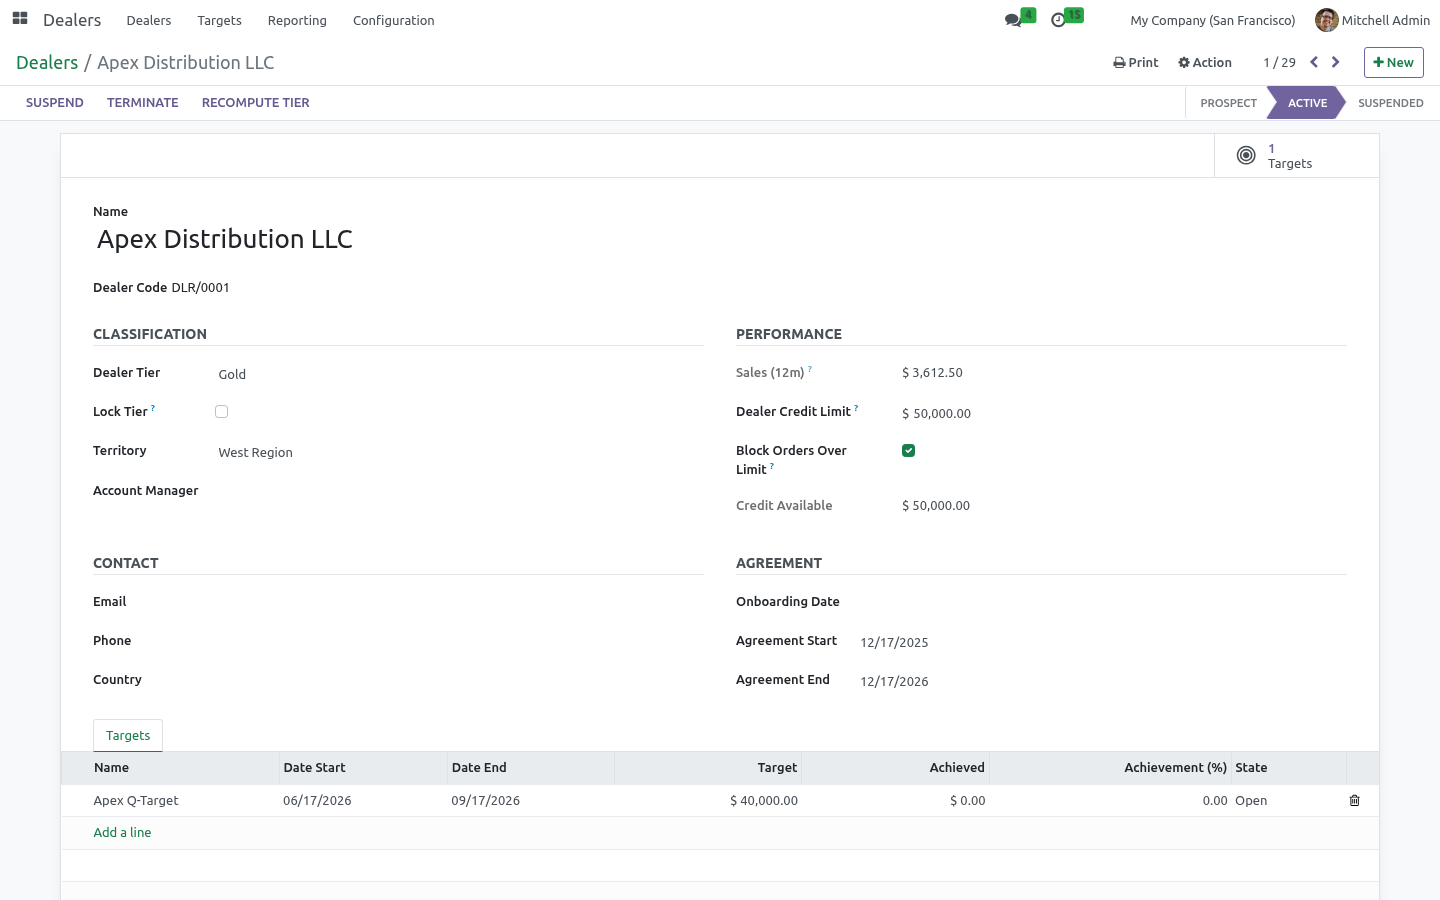Go back via Dealers breadcrumb
This screenshot has height=900, width=1440.
(47, 62)
